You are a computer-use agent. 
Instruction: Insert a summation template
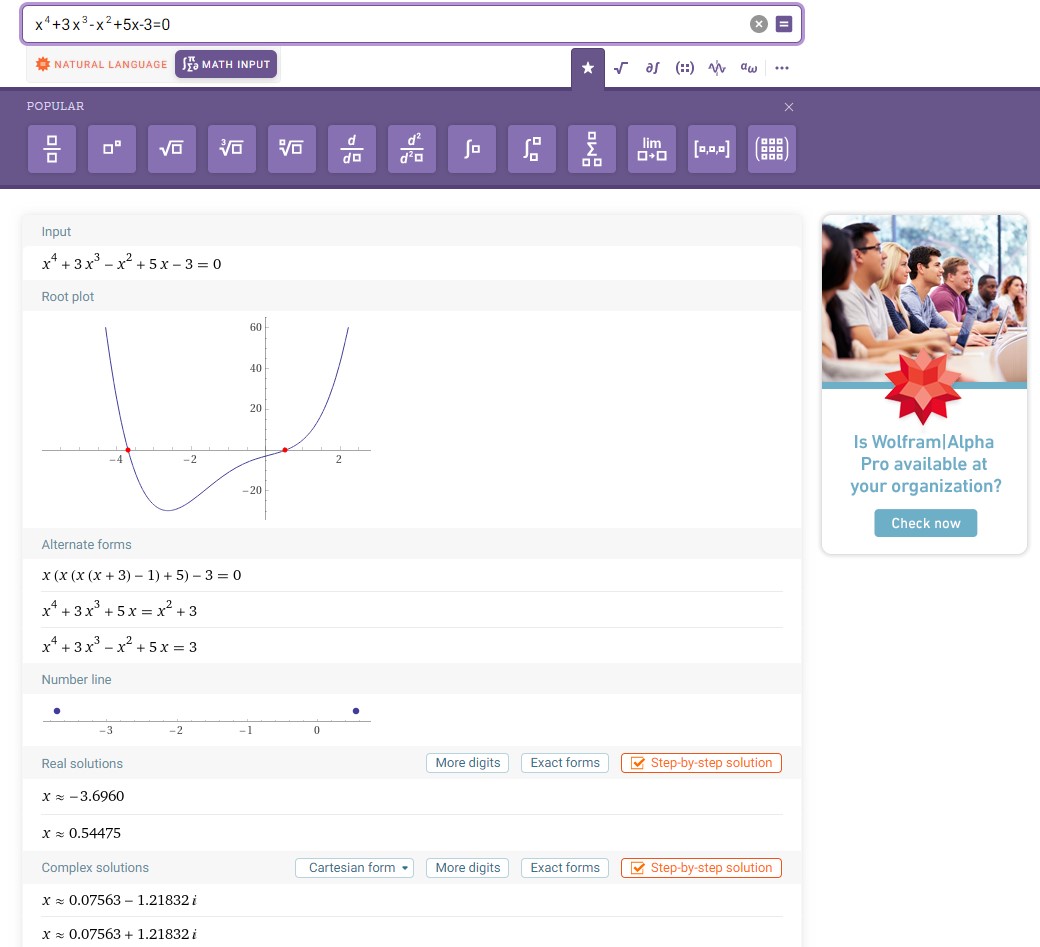[592, 149]
